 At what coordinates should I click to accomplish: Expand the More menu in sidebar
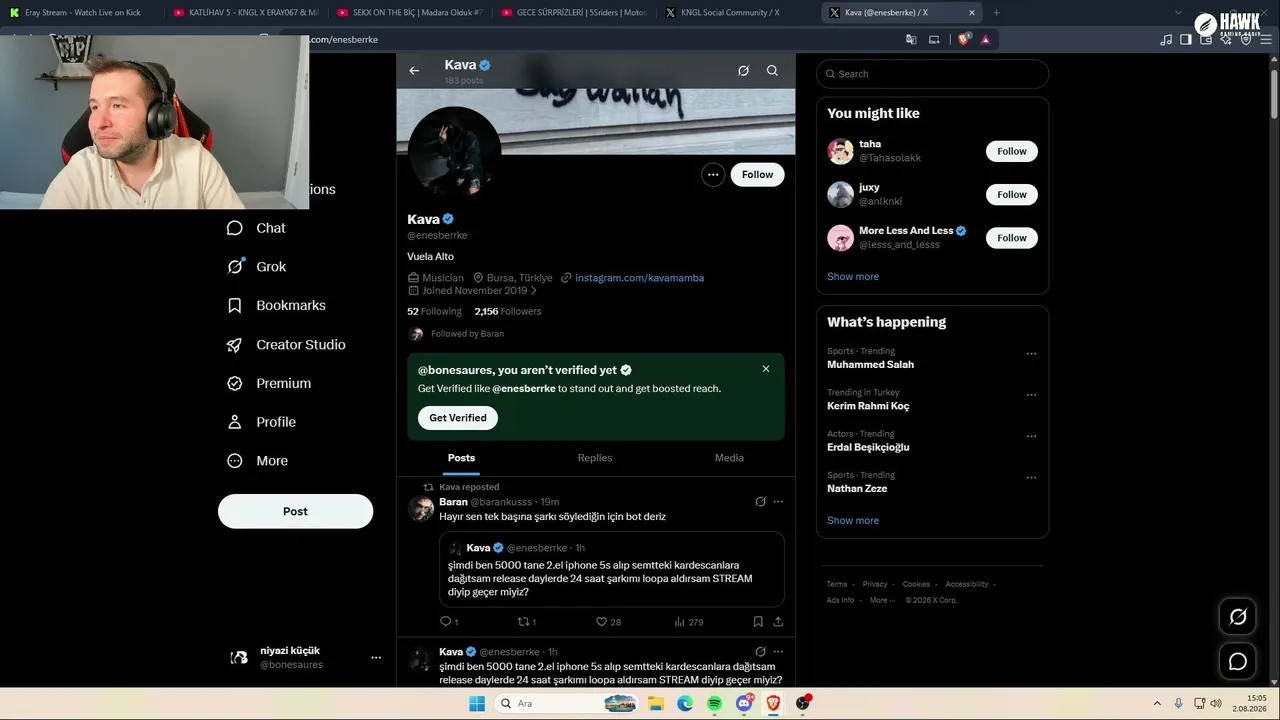pos(258,461)
